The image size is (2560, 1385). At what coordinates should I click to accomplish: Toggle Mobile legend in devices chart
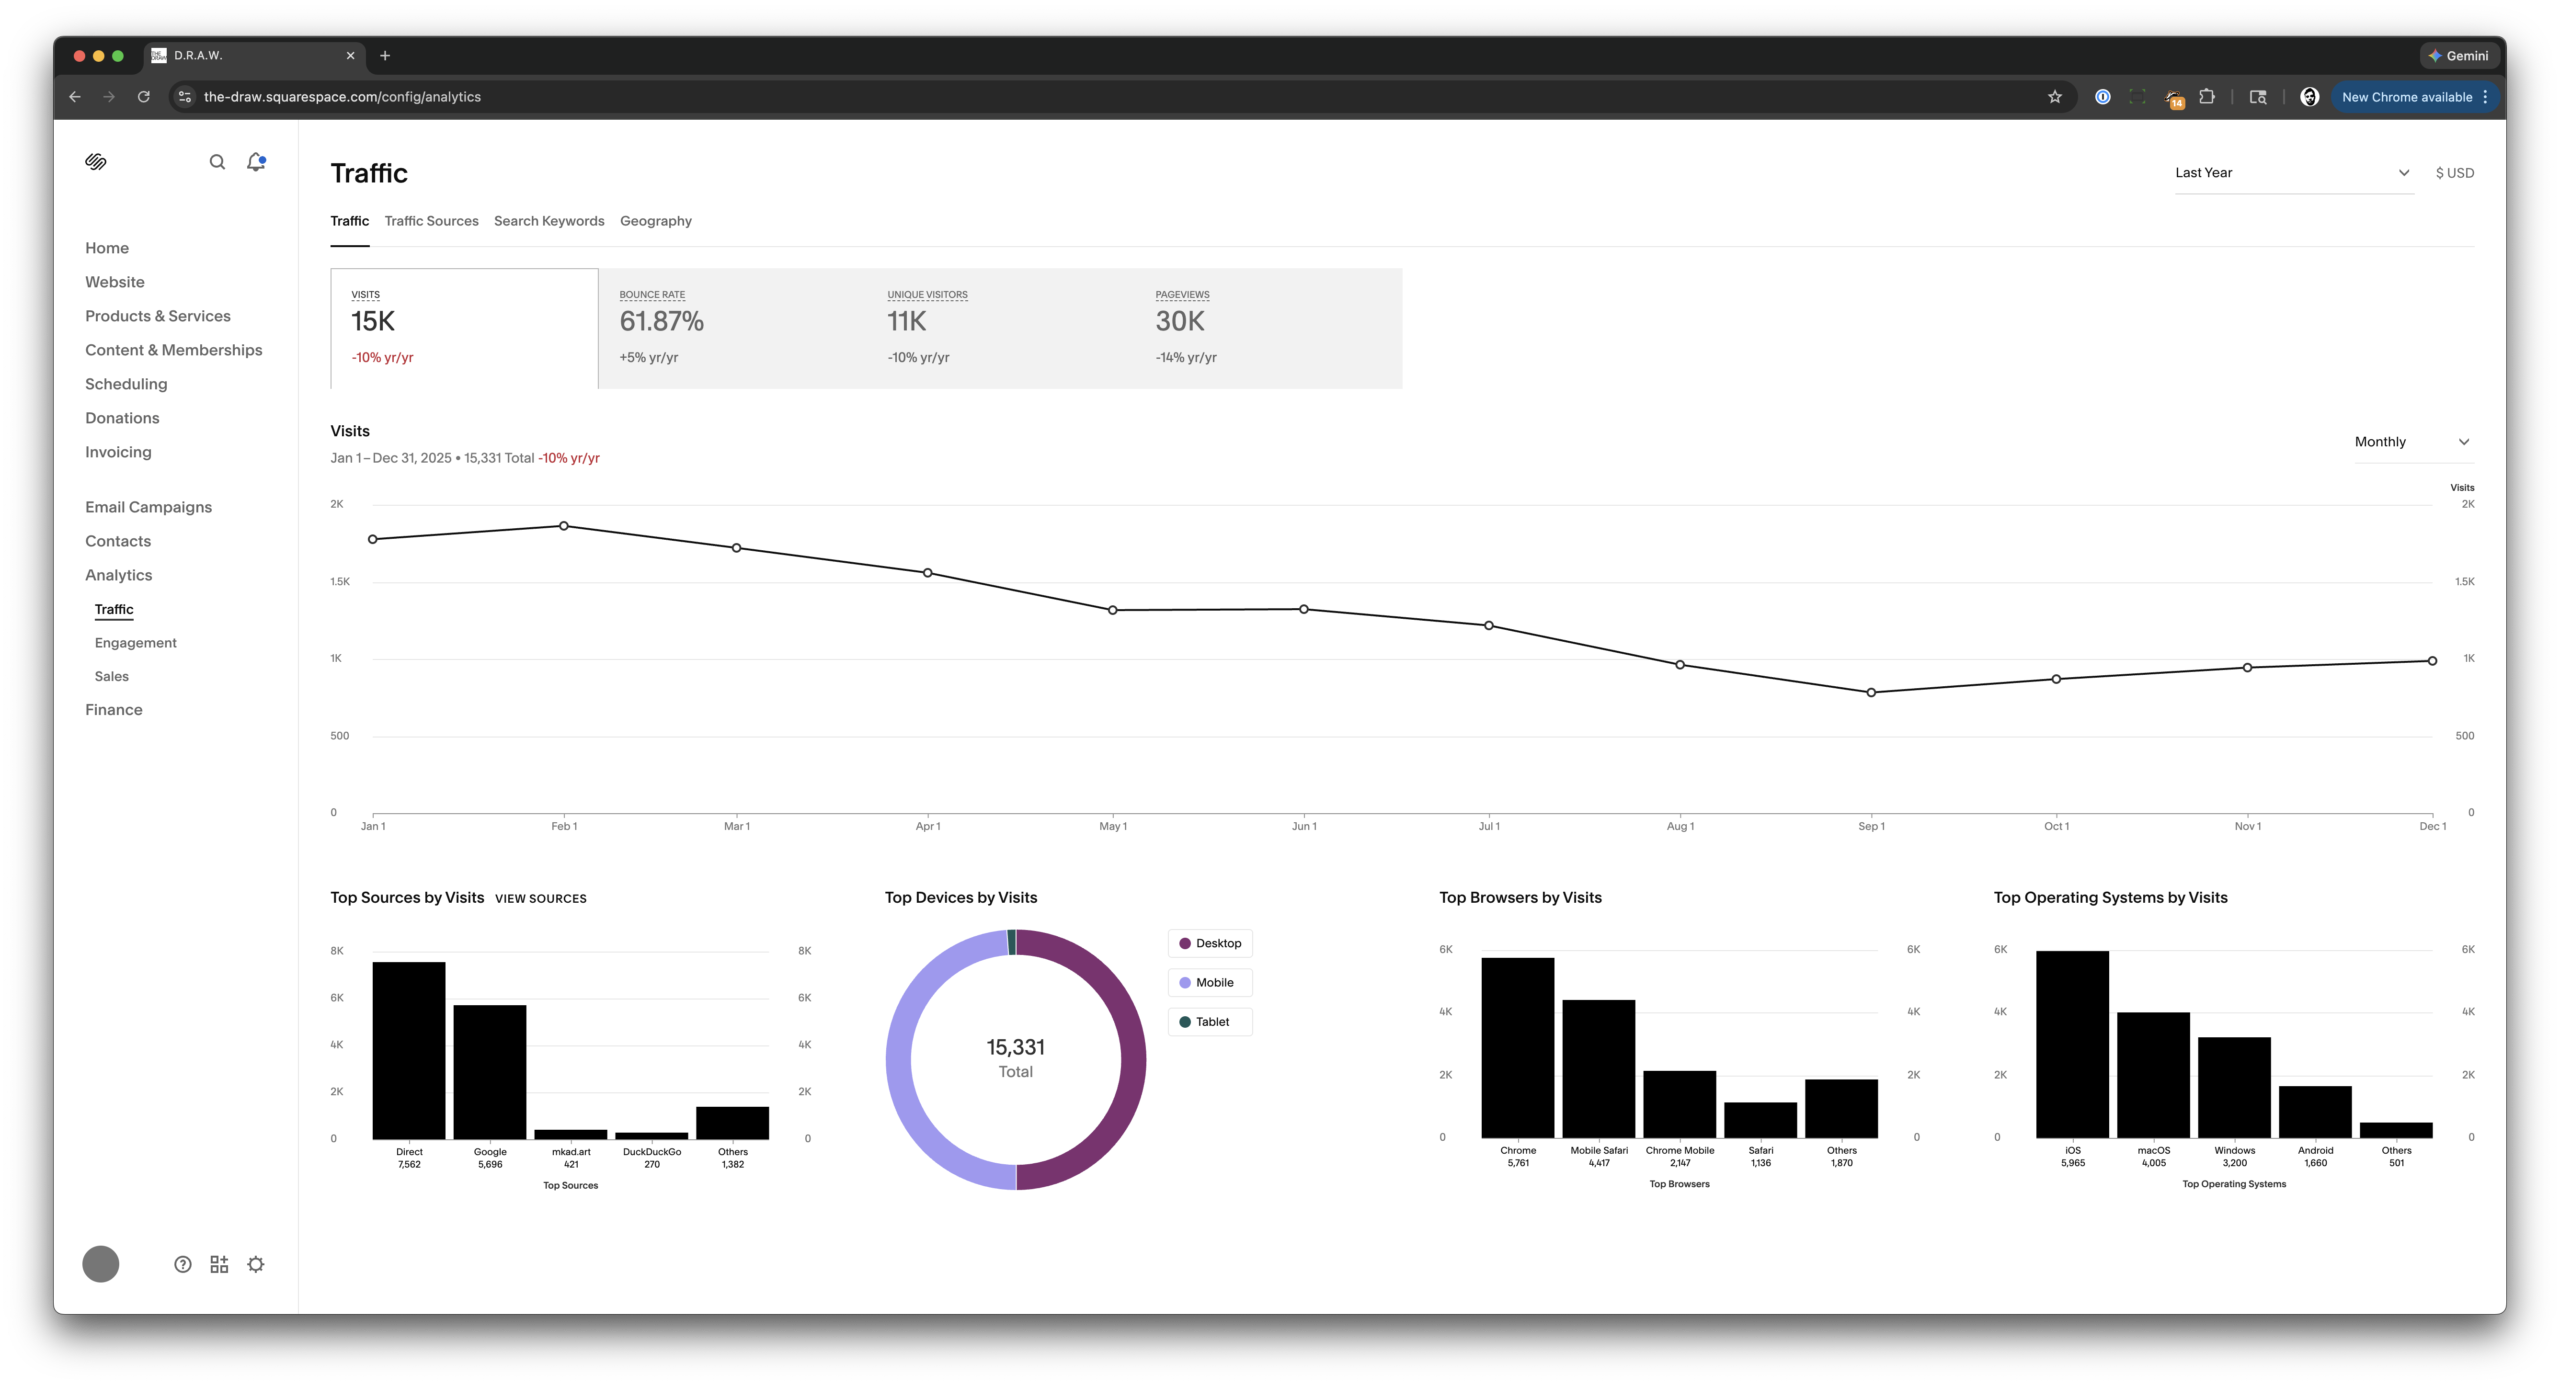(1210, 982)
